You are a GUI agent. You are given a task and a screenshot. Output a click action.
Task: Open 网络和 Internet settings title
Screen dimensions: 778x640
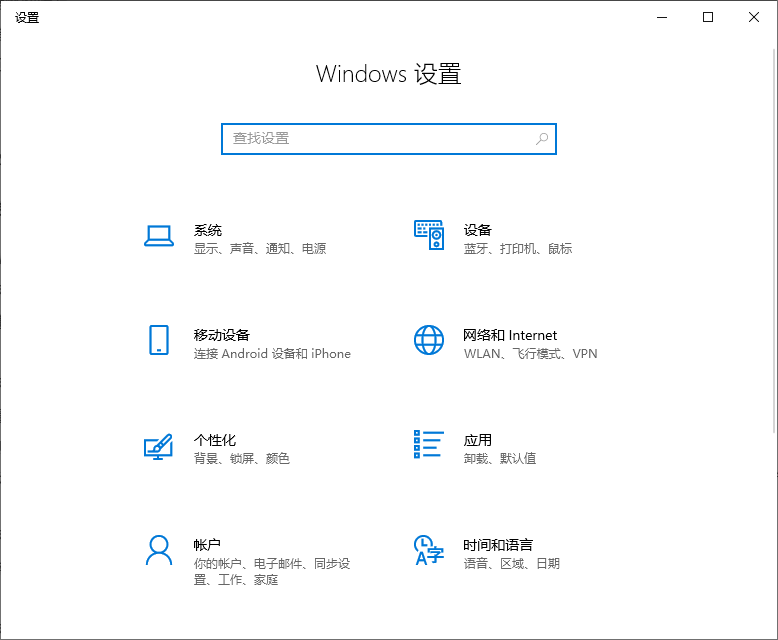coord(510,335)
